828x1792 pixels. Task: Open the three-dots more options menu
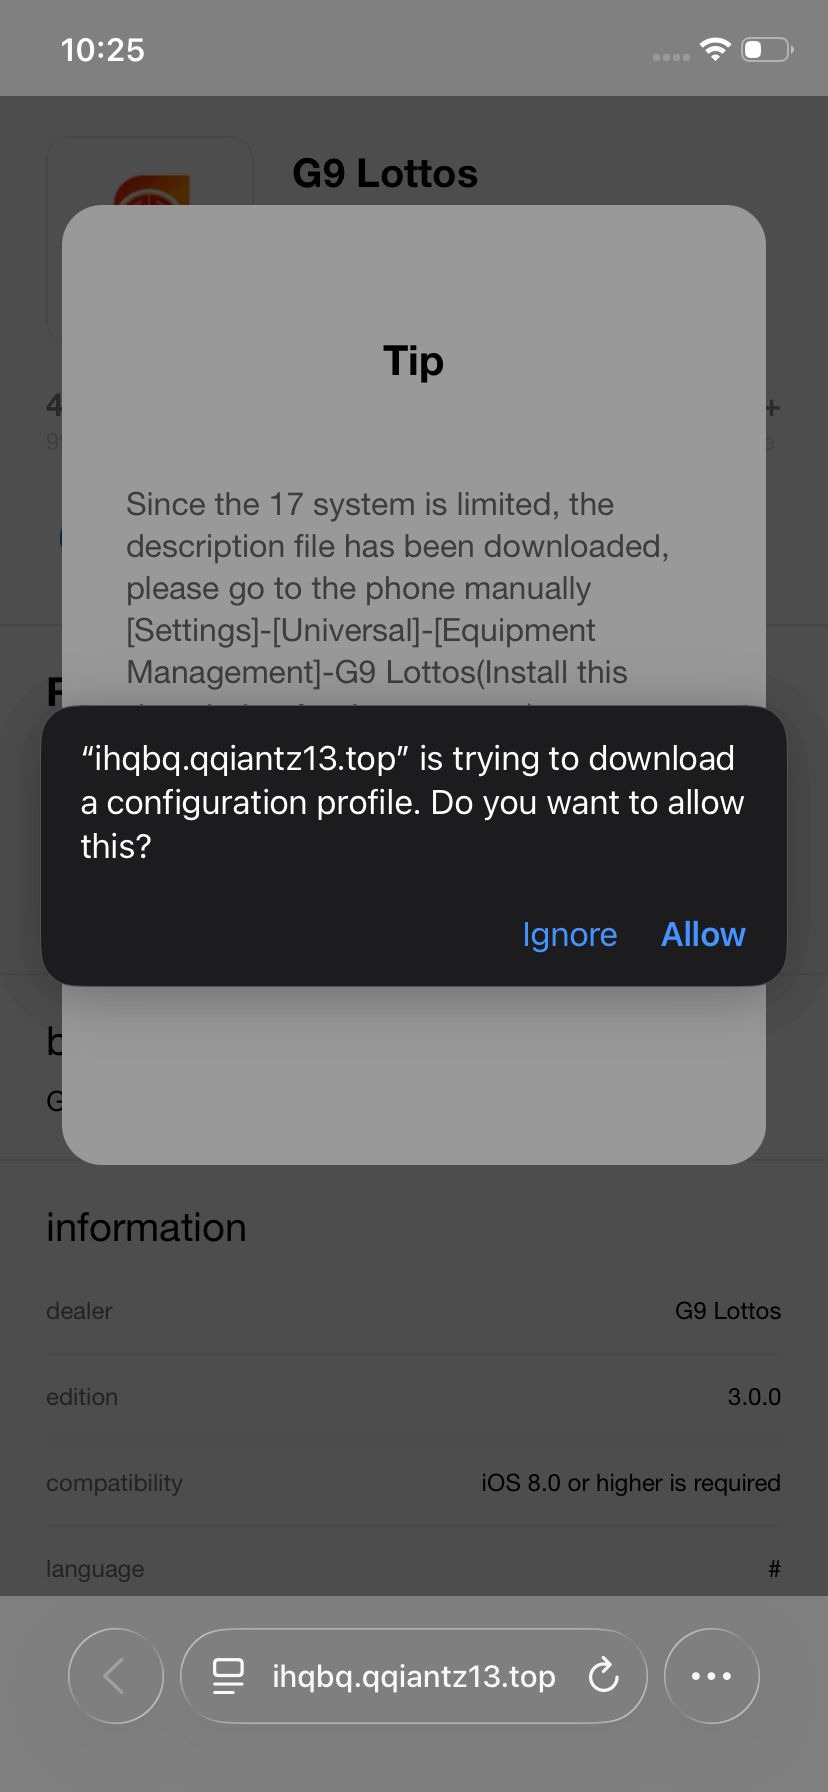pyautogui.click(x=712, y=1676)
